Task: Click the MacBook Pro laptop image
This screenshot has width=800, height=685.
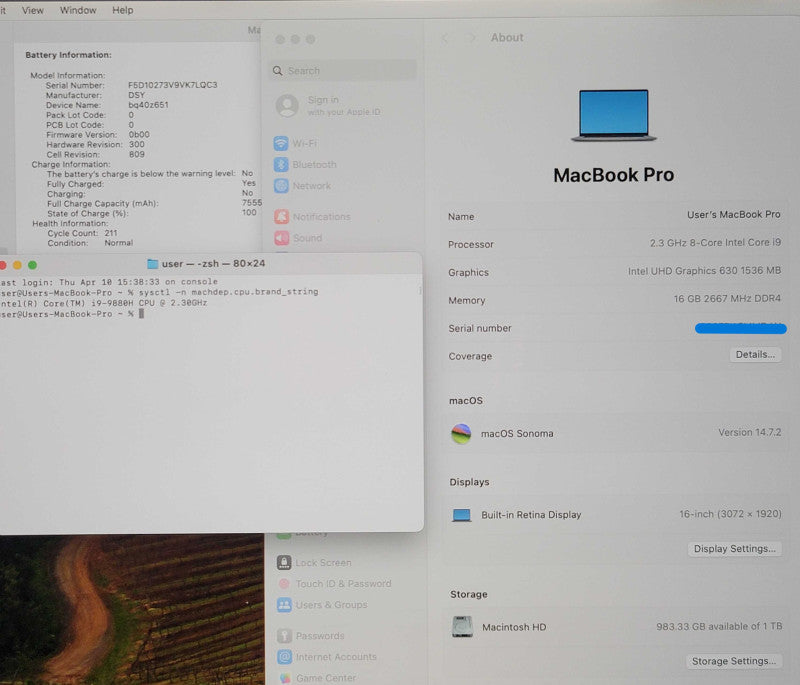Action: (x=614, y=115)
